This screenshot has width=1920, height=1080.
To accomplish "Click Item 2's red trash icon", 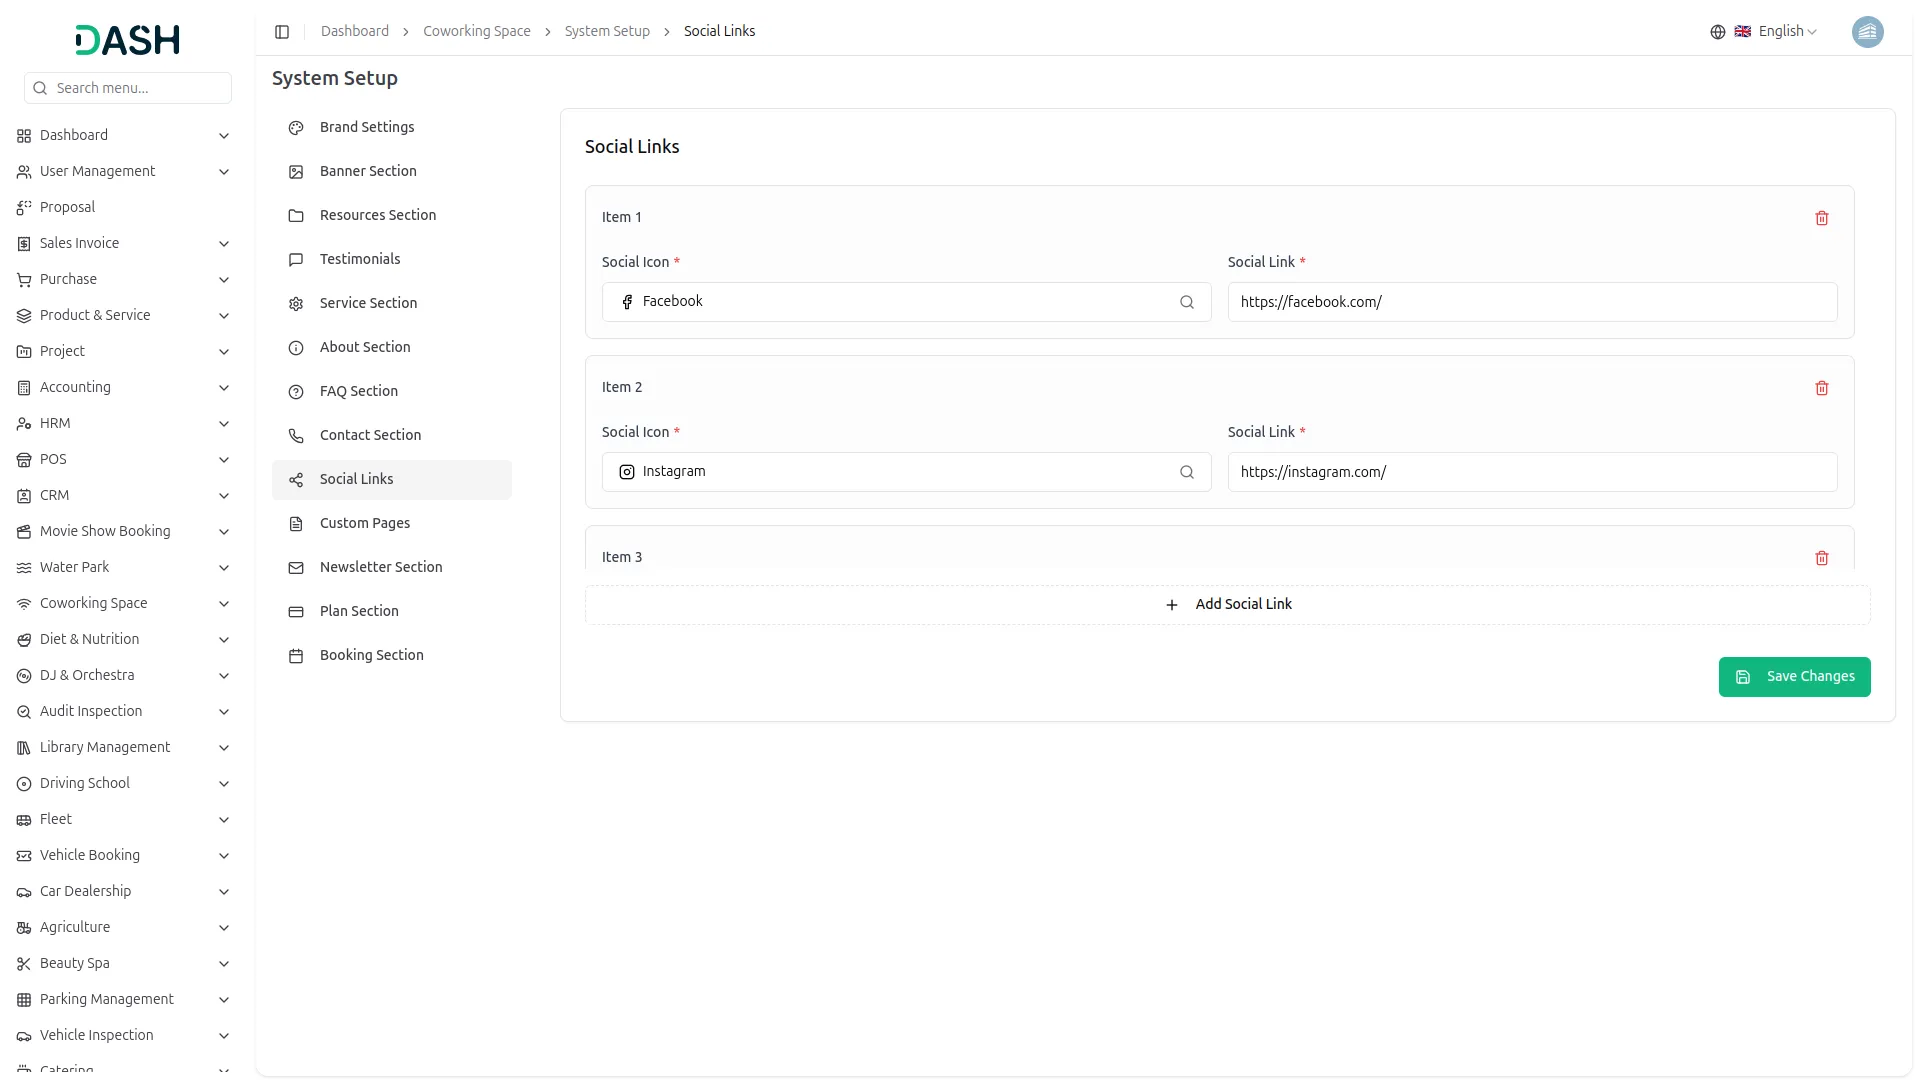I will click(1821, 388).
